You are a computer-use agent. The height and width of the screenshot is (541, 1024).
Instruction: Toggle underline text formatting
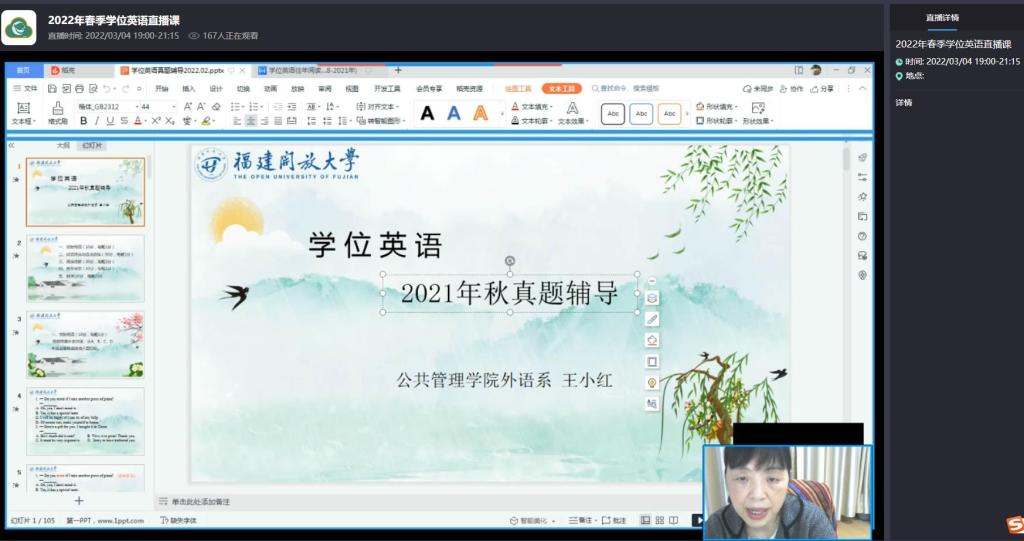pyautogui.click(x=109, y=121)
